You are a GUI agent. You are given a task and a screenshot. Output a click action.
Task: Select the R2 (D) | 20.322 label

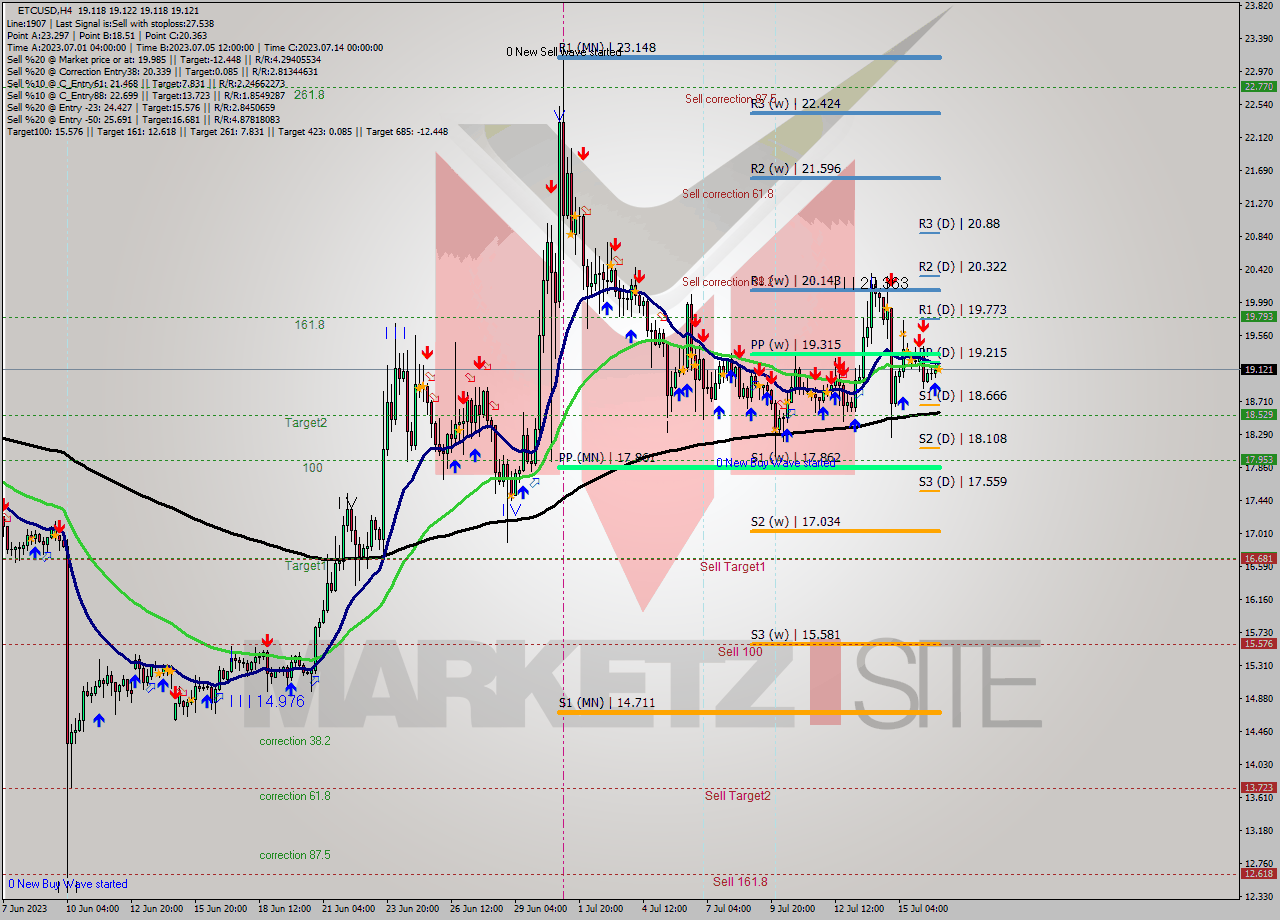point(962,267)
